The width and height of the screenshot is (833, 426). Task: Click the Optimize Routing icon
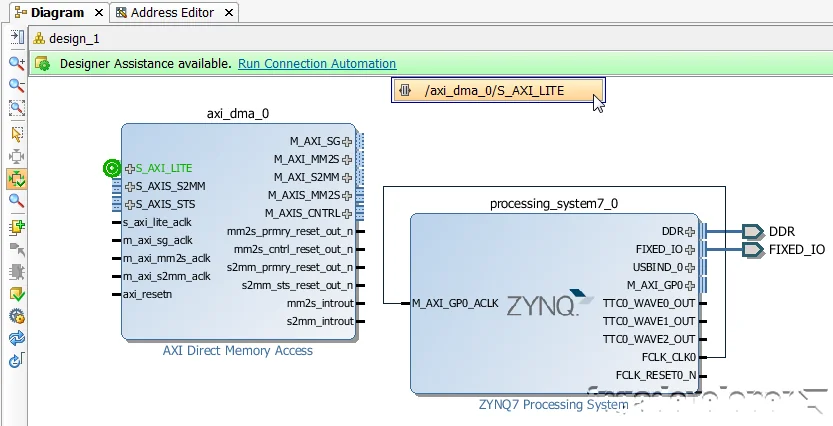pos(17,360)
